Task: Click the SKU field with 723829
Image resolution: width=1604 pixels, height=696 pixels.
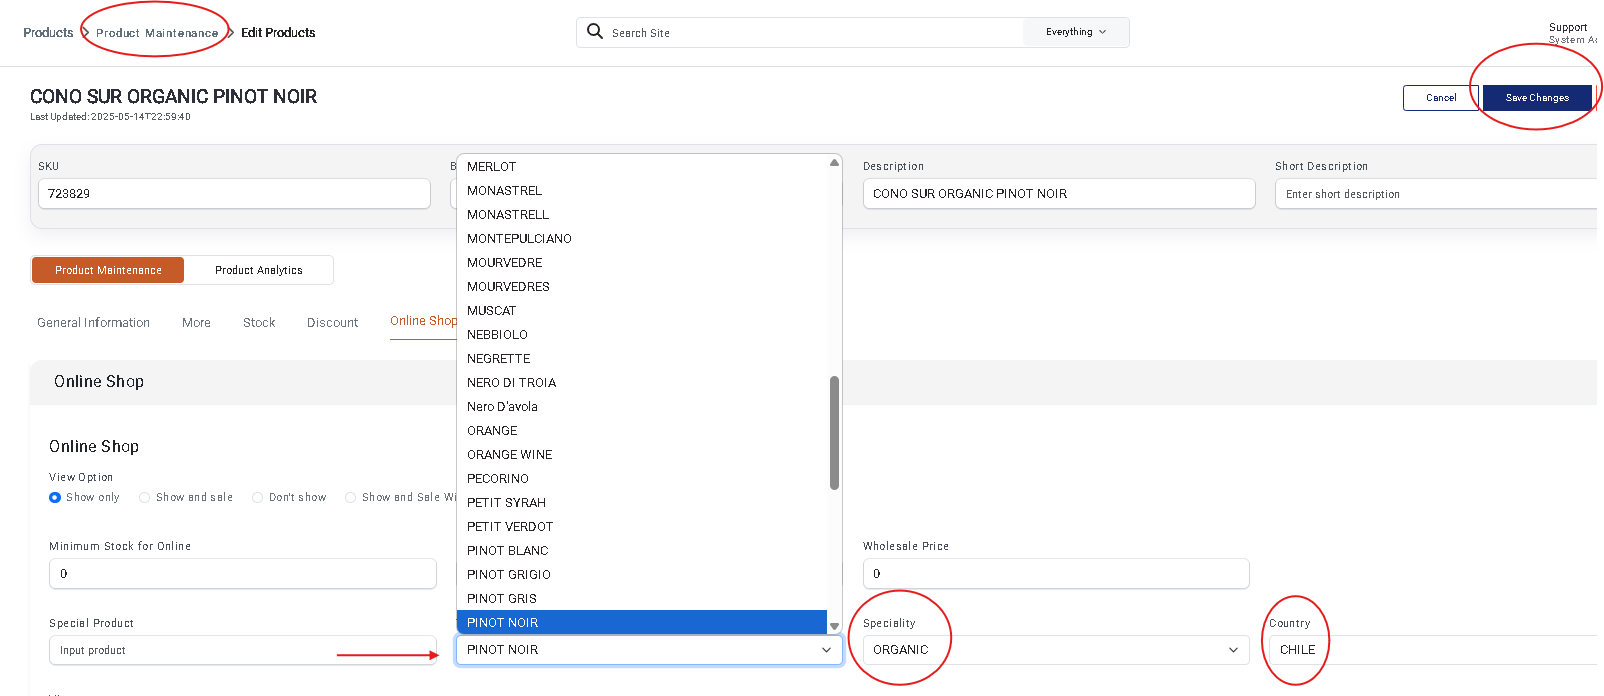Action: (234, 194)
